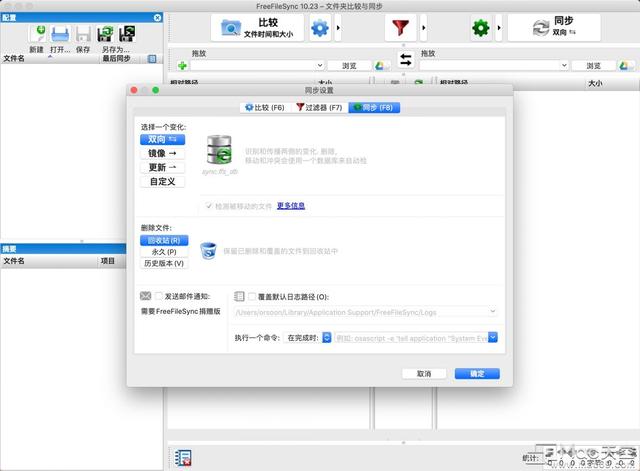Open 更多信息 link
The width and height of the screenshot is (640, 471).
pos(291,206)
